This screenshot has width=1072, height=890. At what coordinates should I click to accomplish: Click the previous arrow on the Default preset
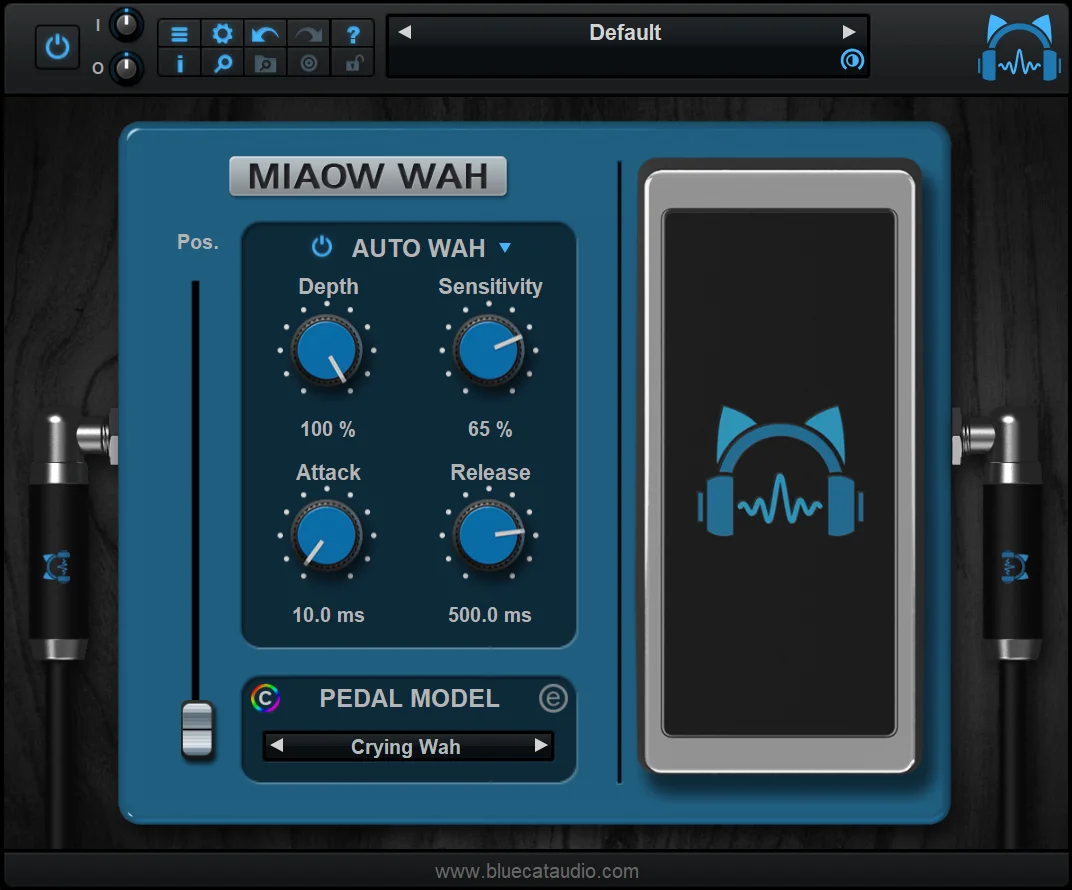(404, 32)
